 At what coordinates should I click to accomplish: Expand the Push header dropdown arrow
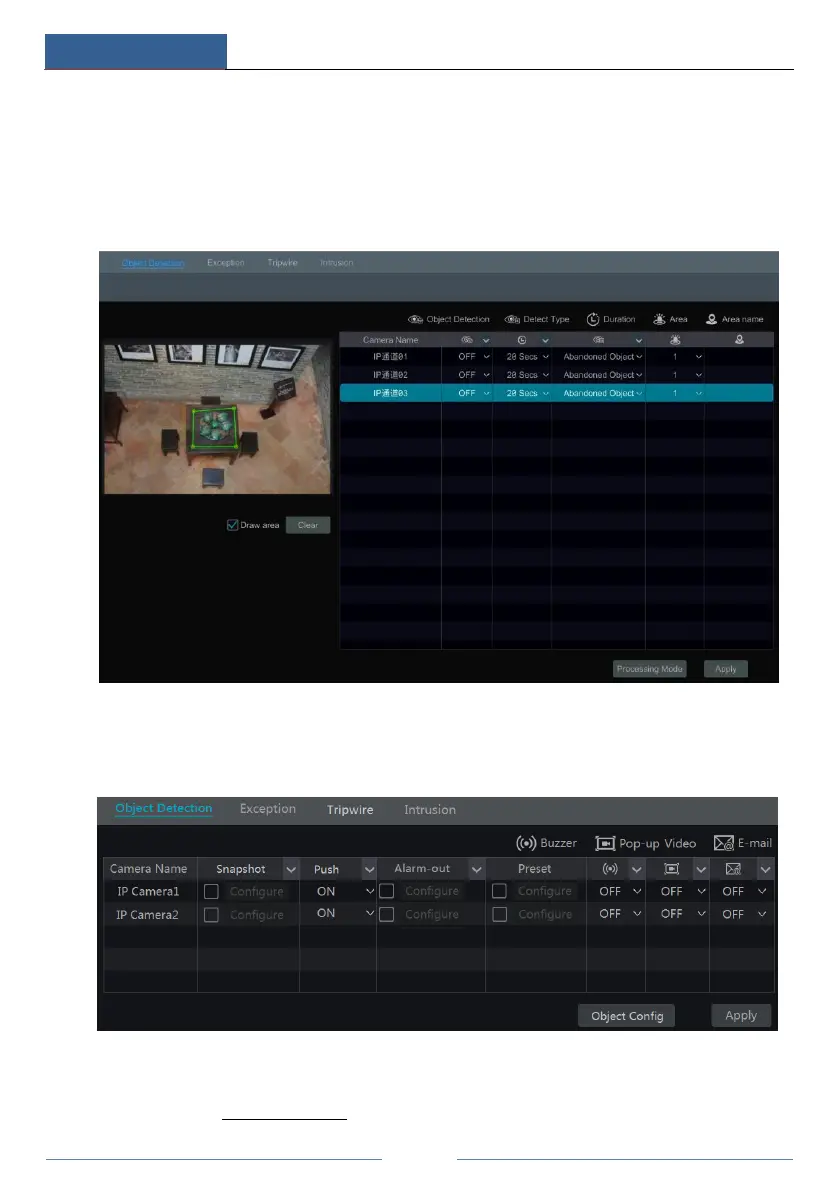[369, 870]
